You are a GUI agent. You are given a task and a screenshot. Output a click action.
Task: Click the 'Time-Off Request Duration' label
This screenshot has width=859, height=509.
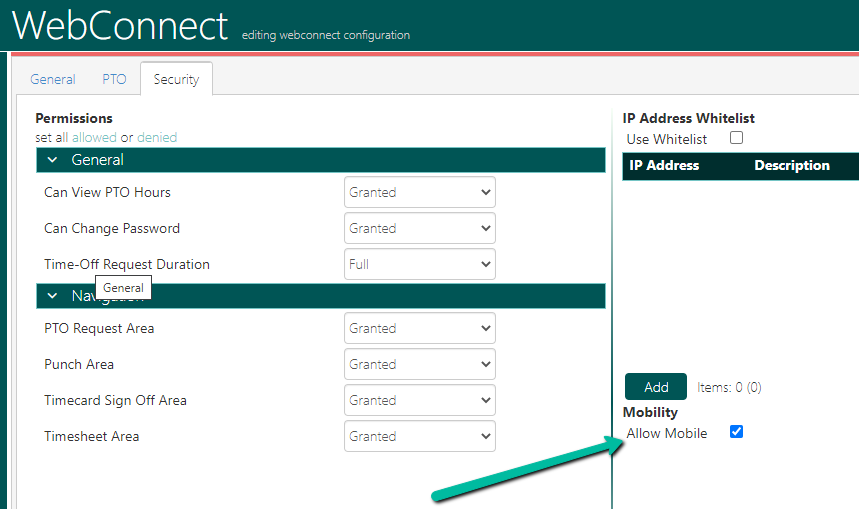tap(127, 264)
